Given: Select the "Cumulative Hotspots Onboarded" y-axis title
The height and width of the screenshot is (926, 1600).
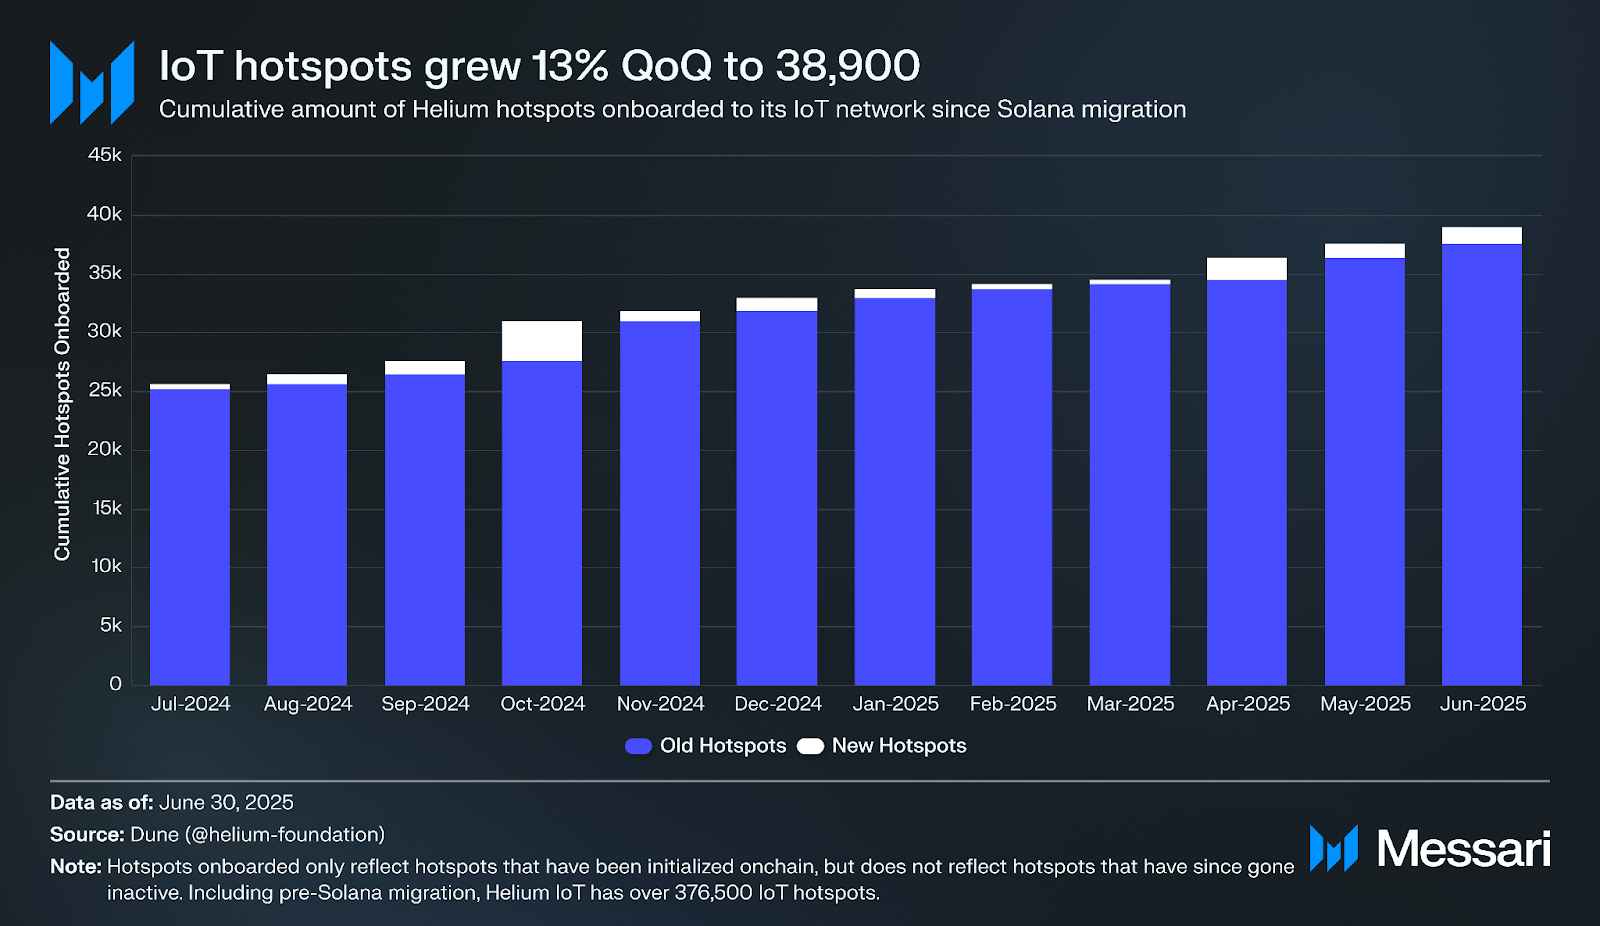Looking at the screenshot, I should coord(63,404).
